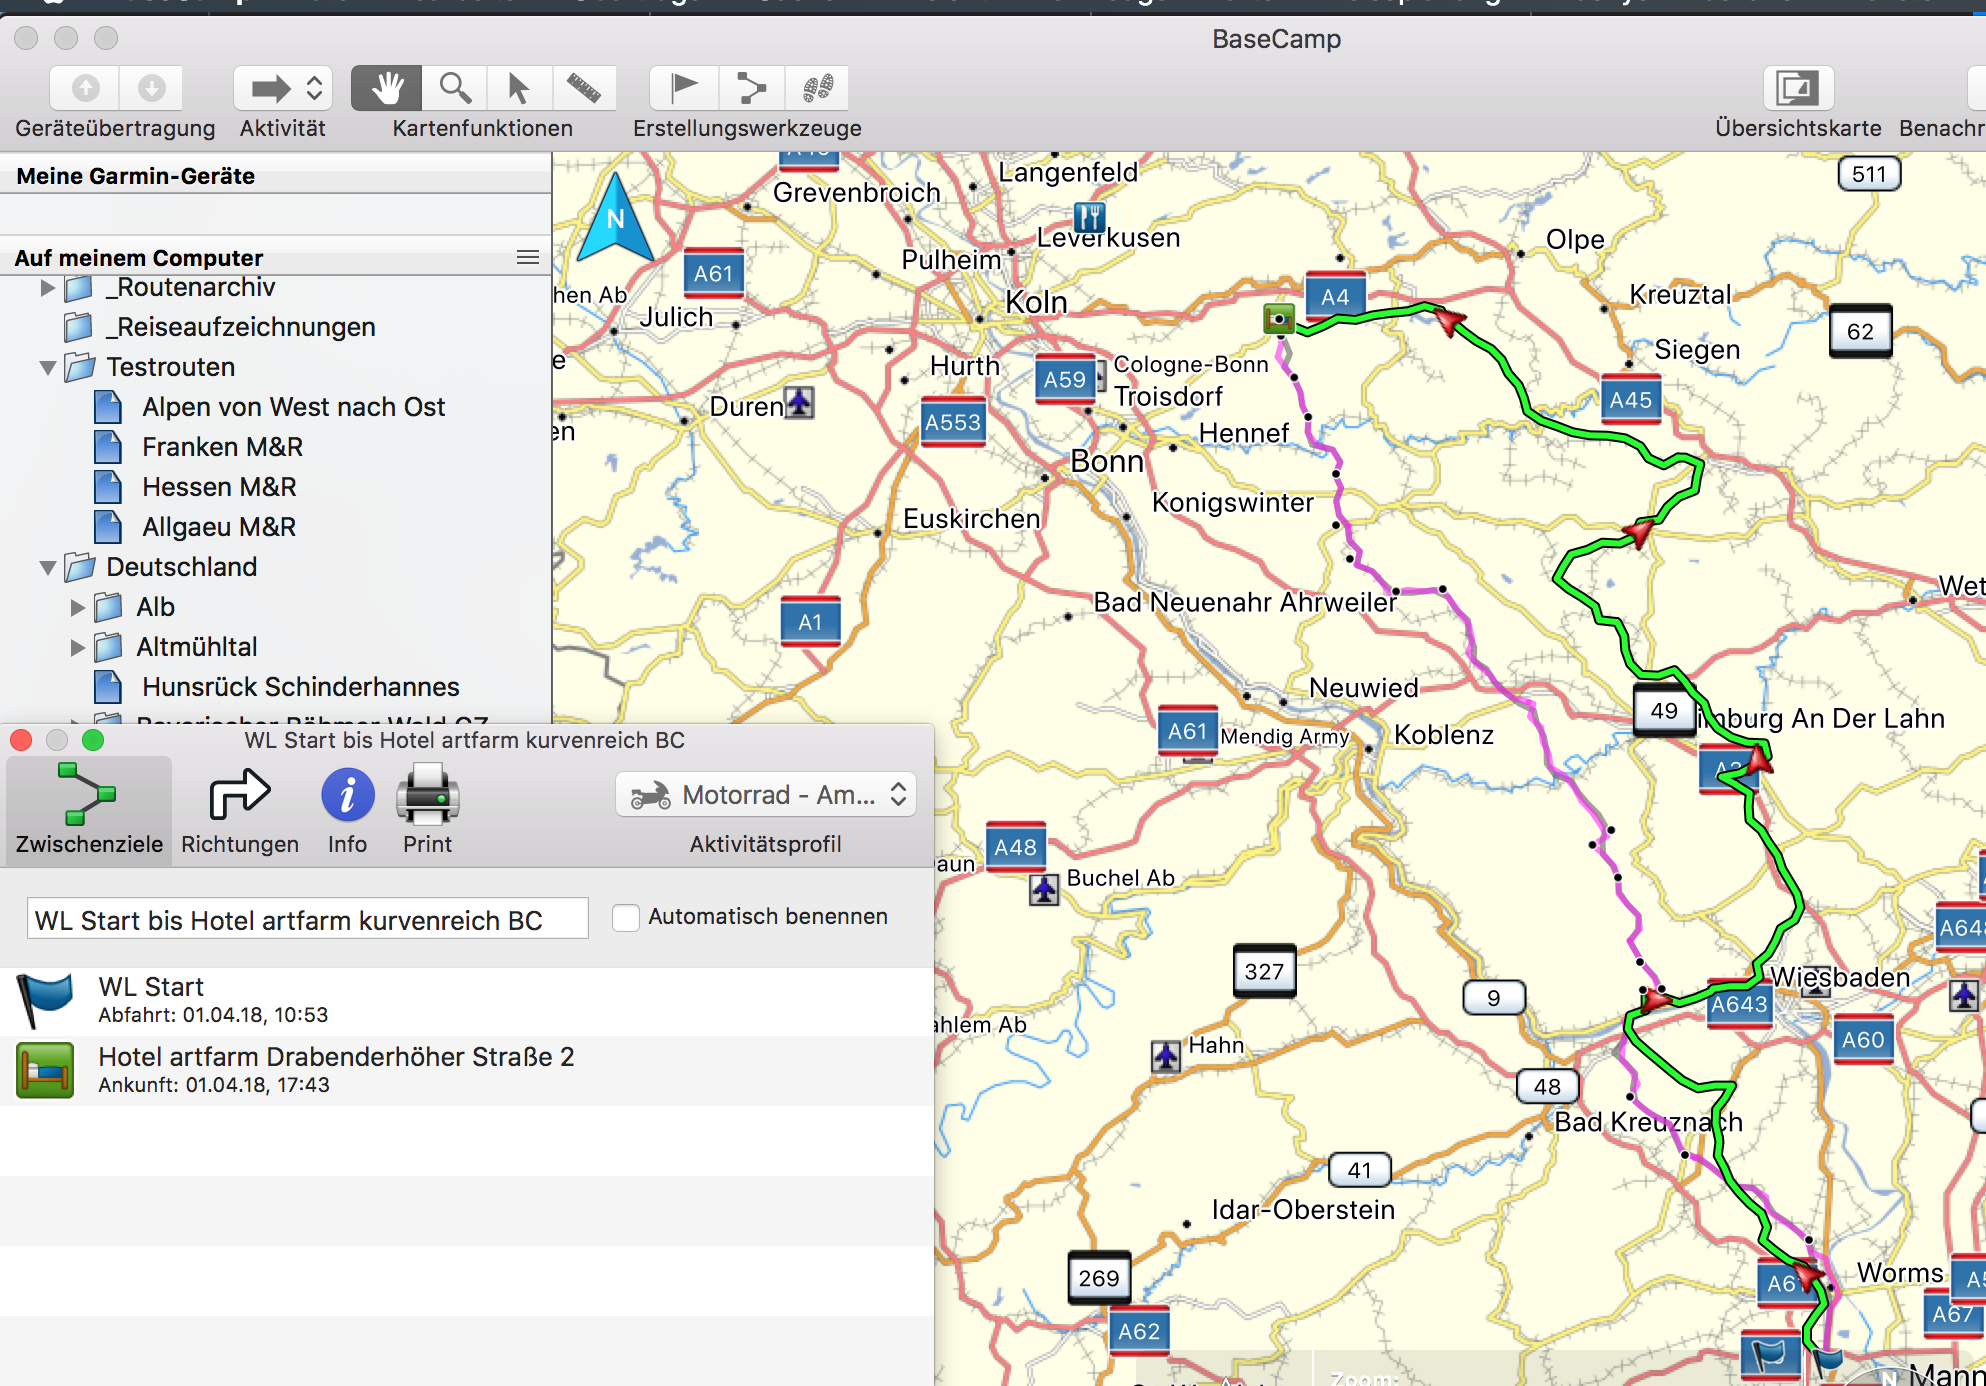Toggle the Übersichtskarte overview map button
The width and height of the screenshot is (1986, 1386).
point(1798,88)
